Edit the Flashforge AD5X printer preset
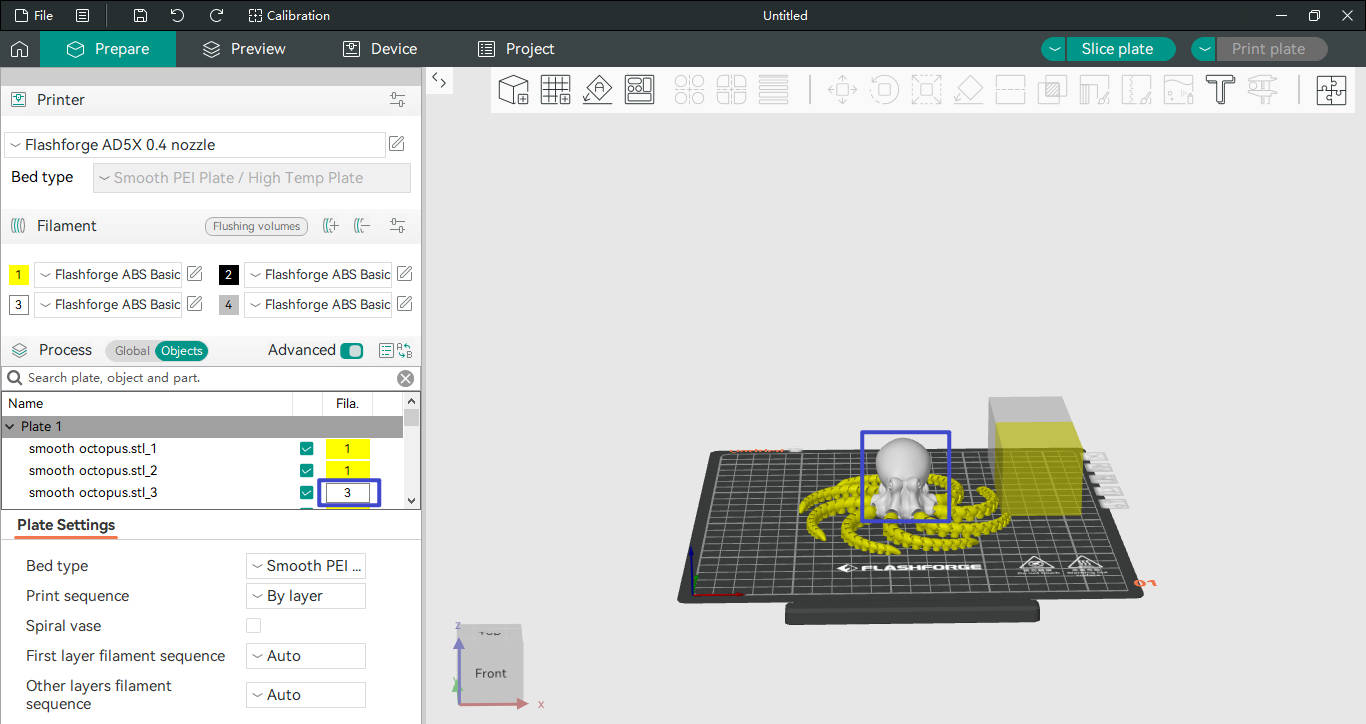This screenshot has height=724, width=1366. point(397,144)
